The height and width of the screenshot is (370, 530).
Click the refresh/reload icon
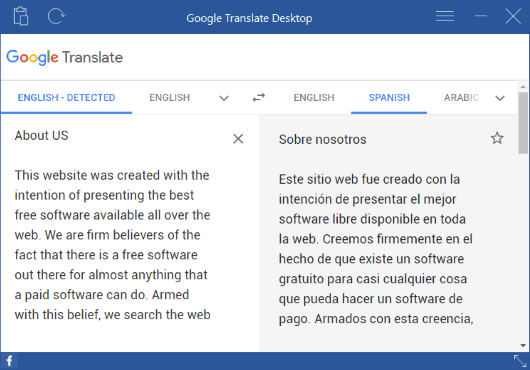pyautogui.click(x=56, y=16)
